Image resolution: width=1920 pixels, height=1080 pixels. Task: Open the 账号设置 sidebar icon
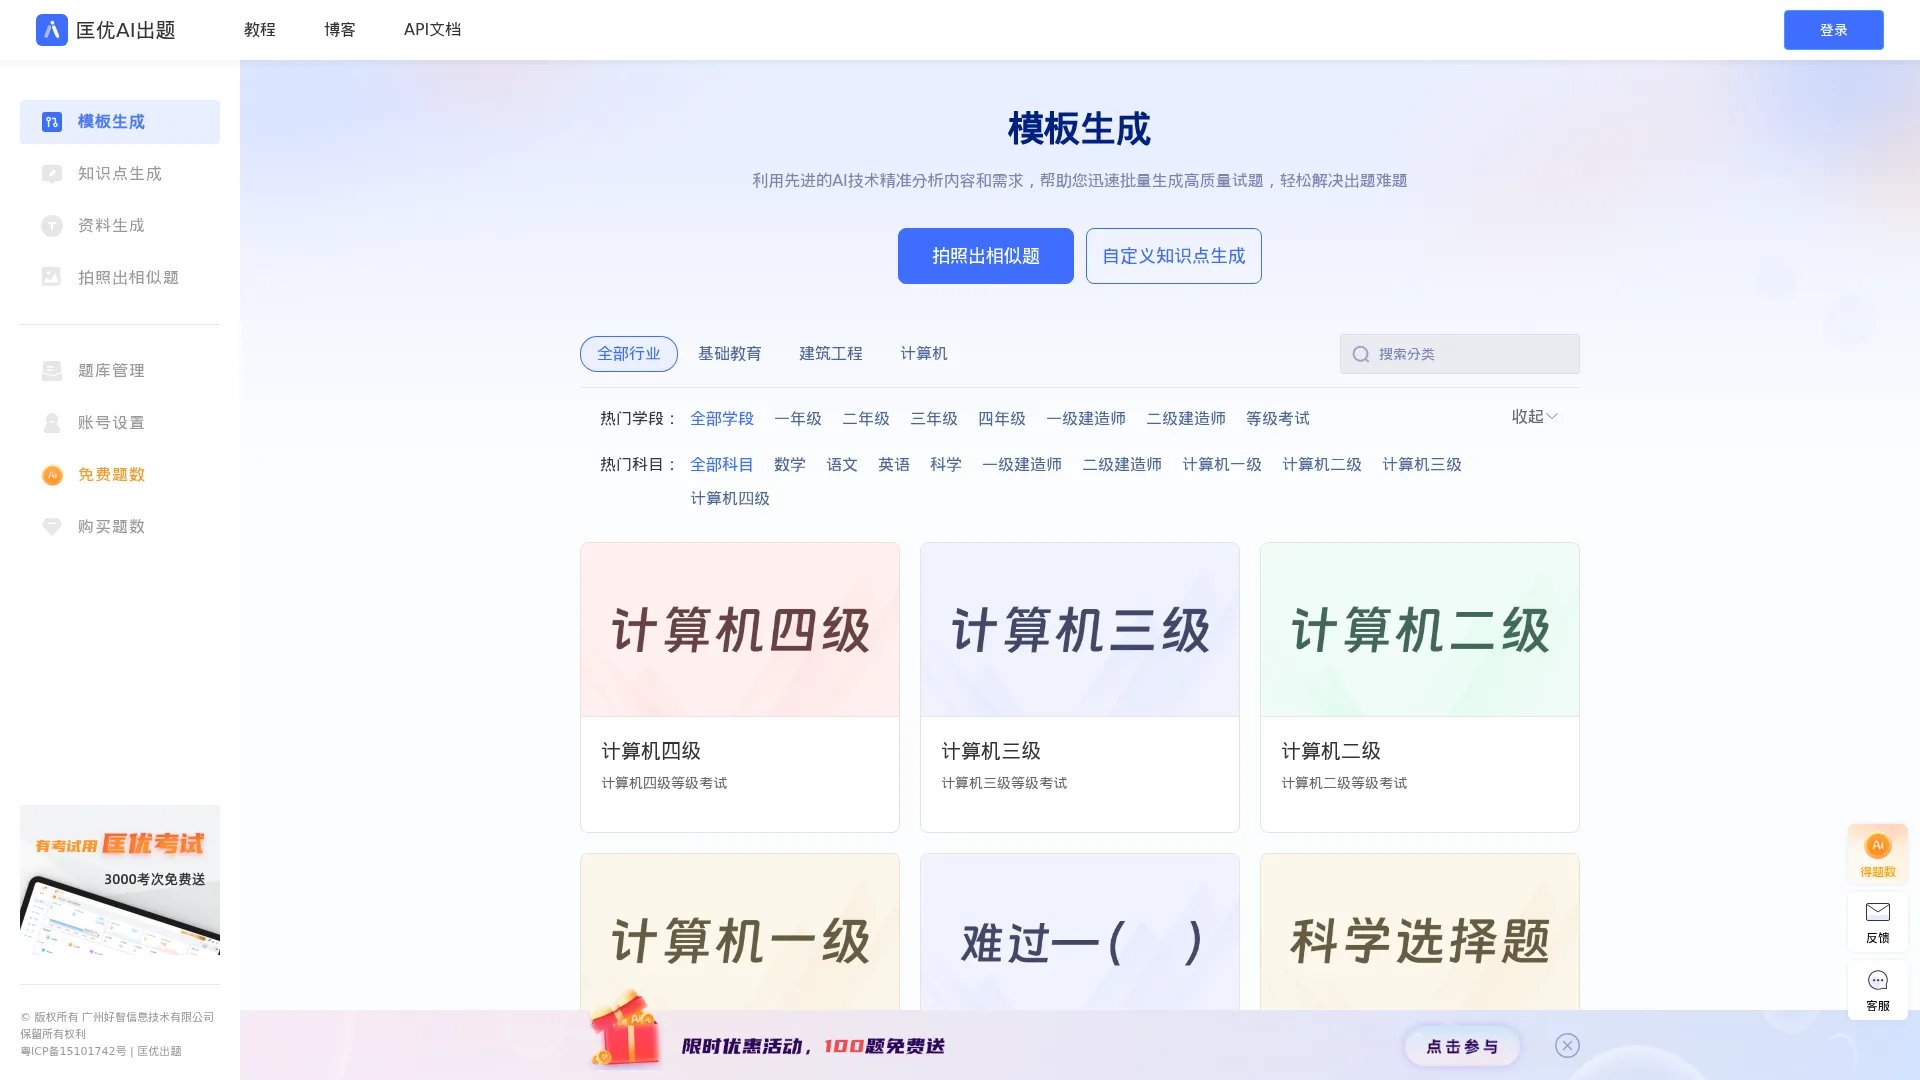[52, 423]
